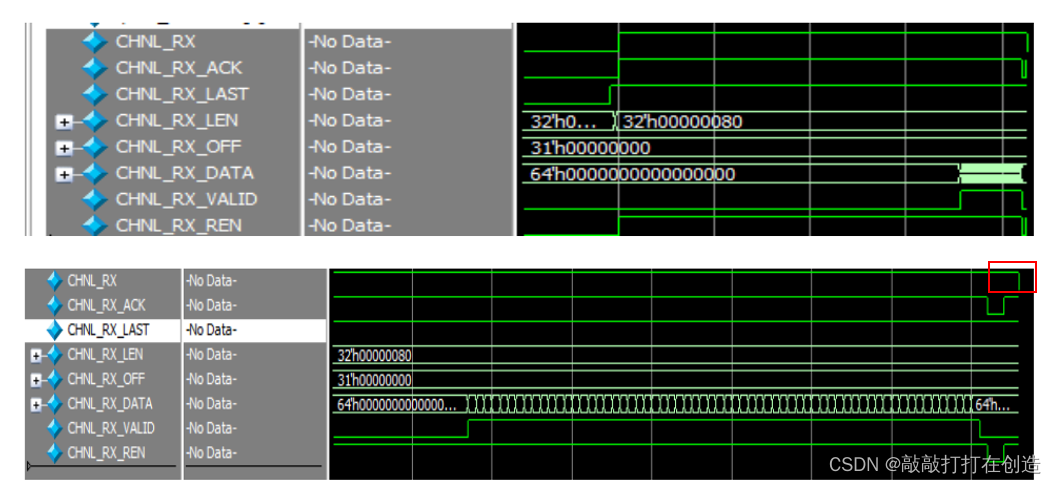Click the CHNL_RX_REN signal diamond icon in the top panel
Image resolution: width=1056 pixels, height=484 pixels.
tap(94, 225)
